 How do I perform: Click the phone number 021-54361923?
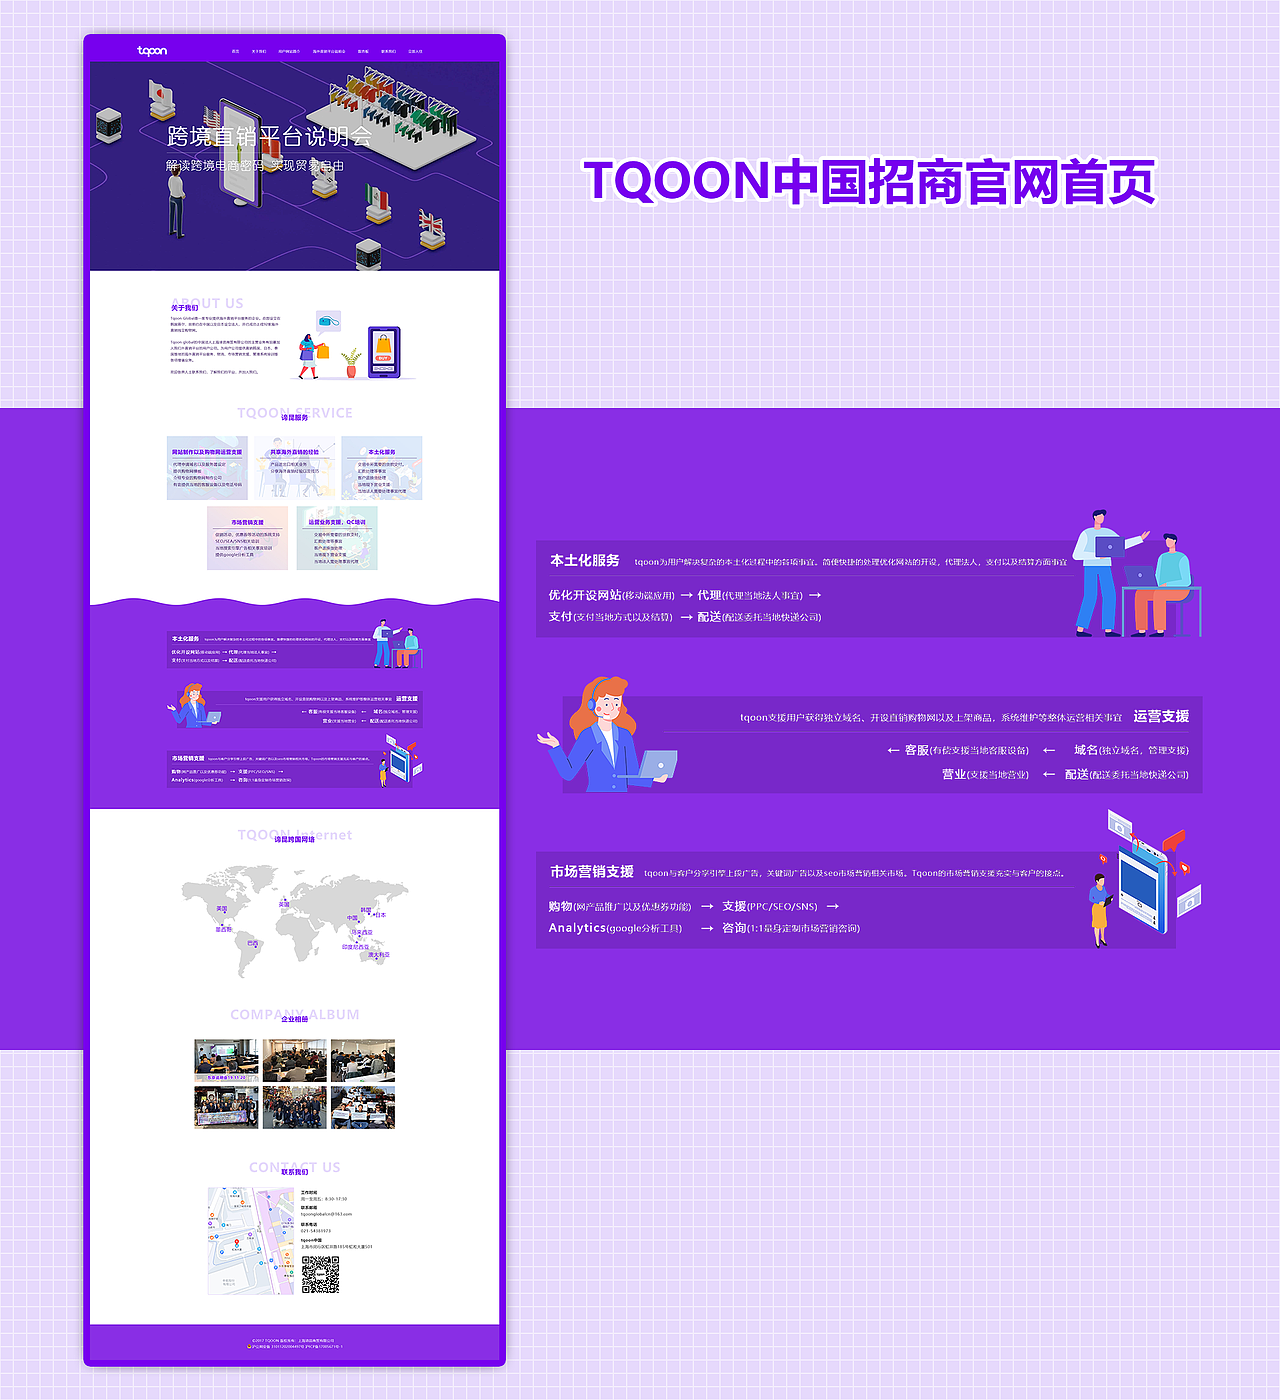coord(316,1231)
